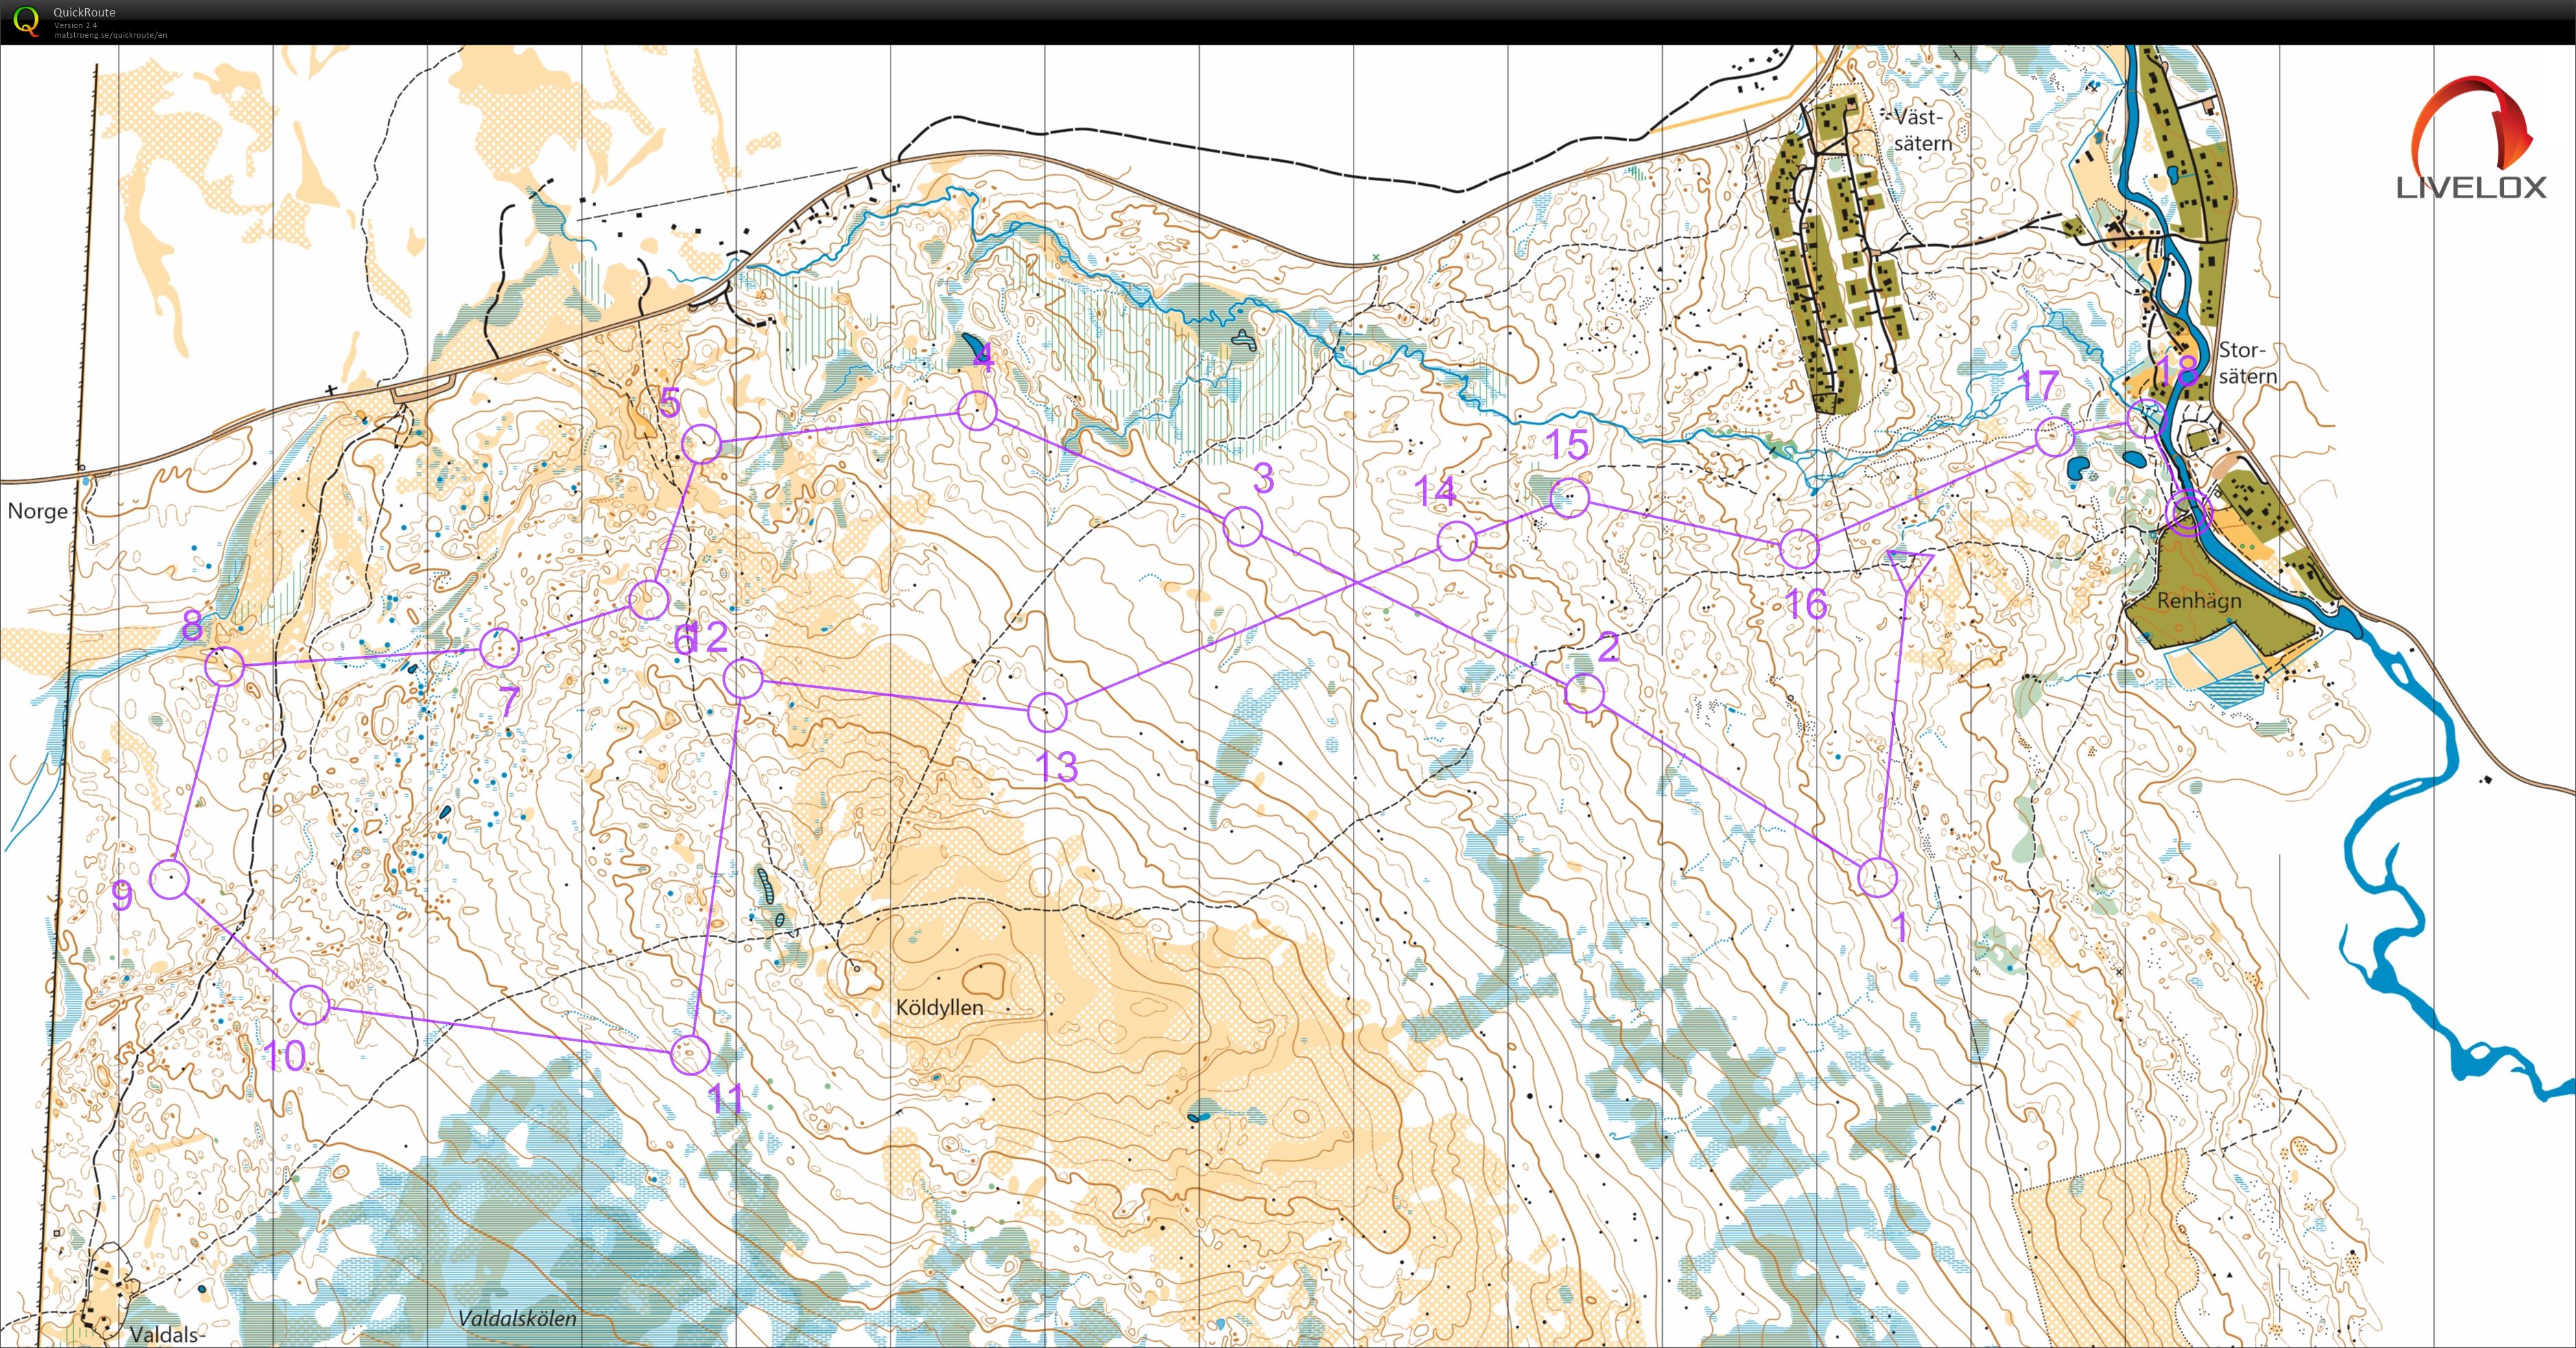Select control circle 8
The image size is (2576, 1348).
(225, 666)
